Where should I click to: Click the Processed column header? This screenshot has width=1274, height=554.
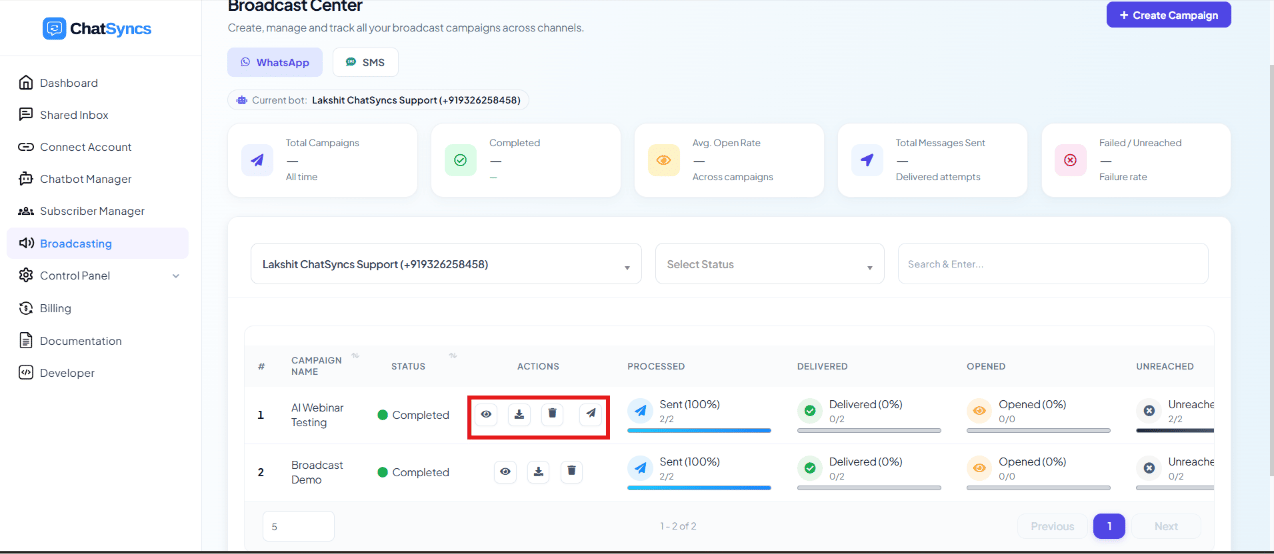click(656, 366)
